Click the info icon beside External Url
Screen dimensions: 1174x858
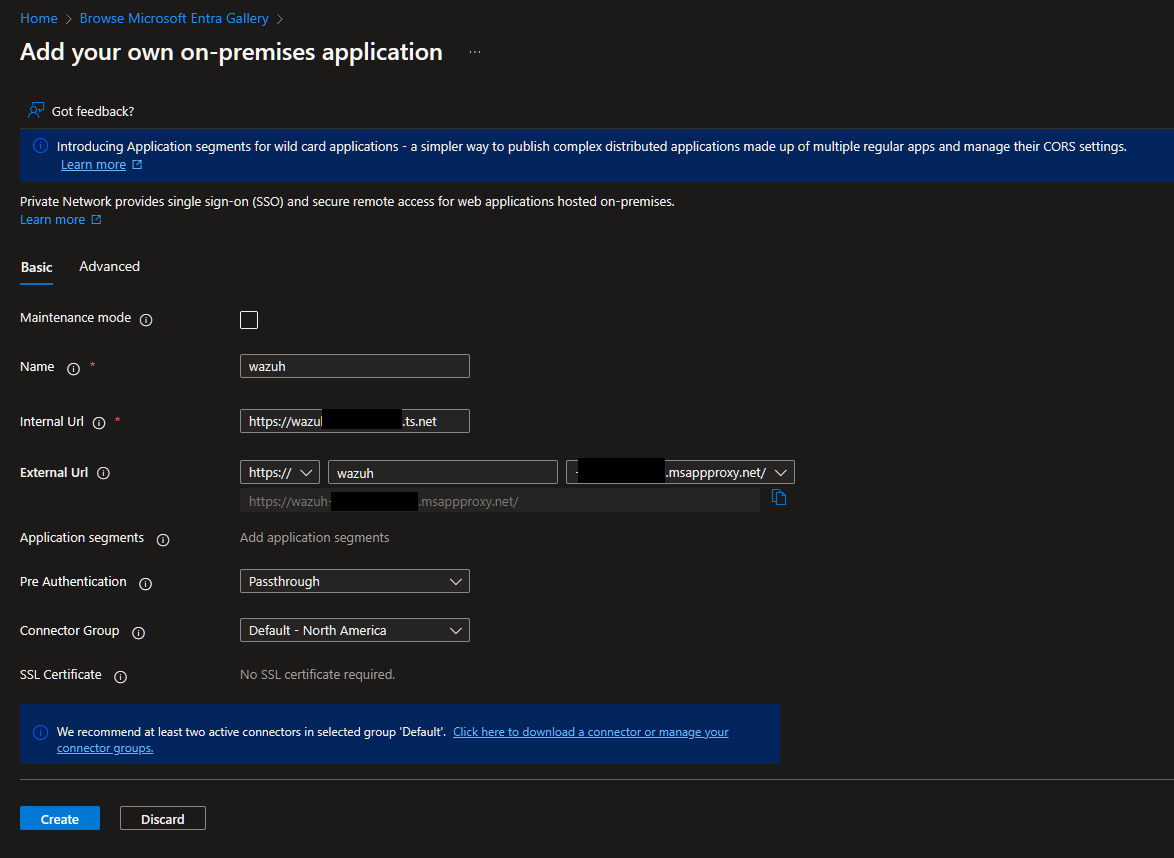(103, 473)
